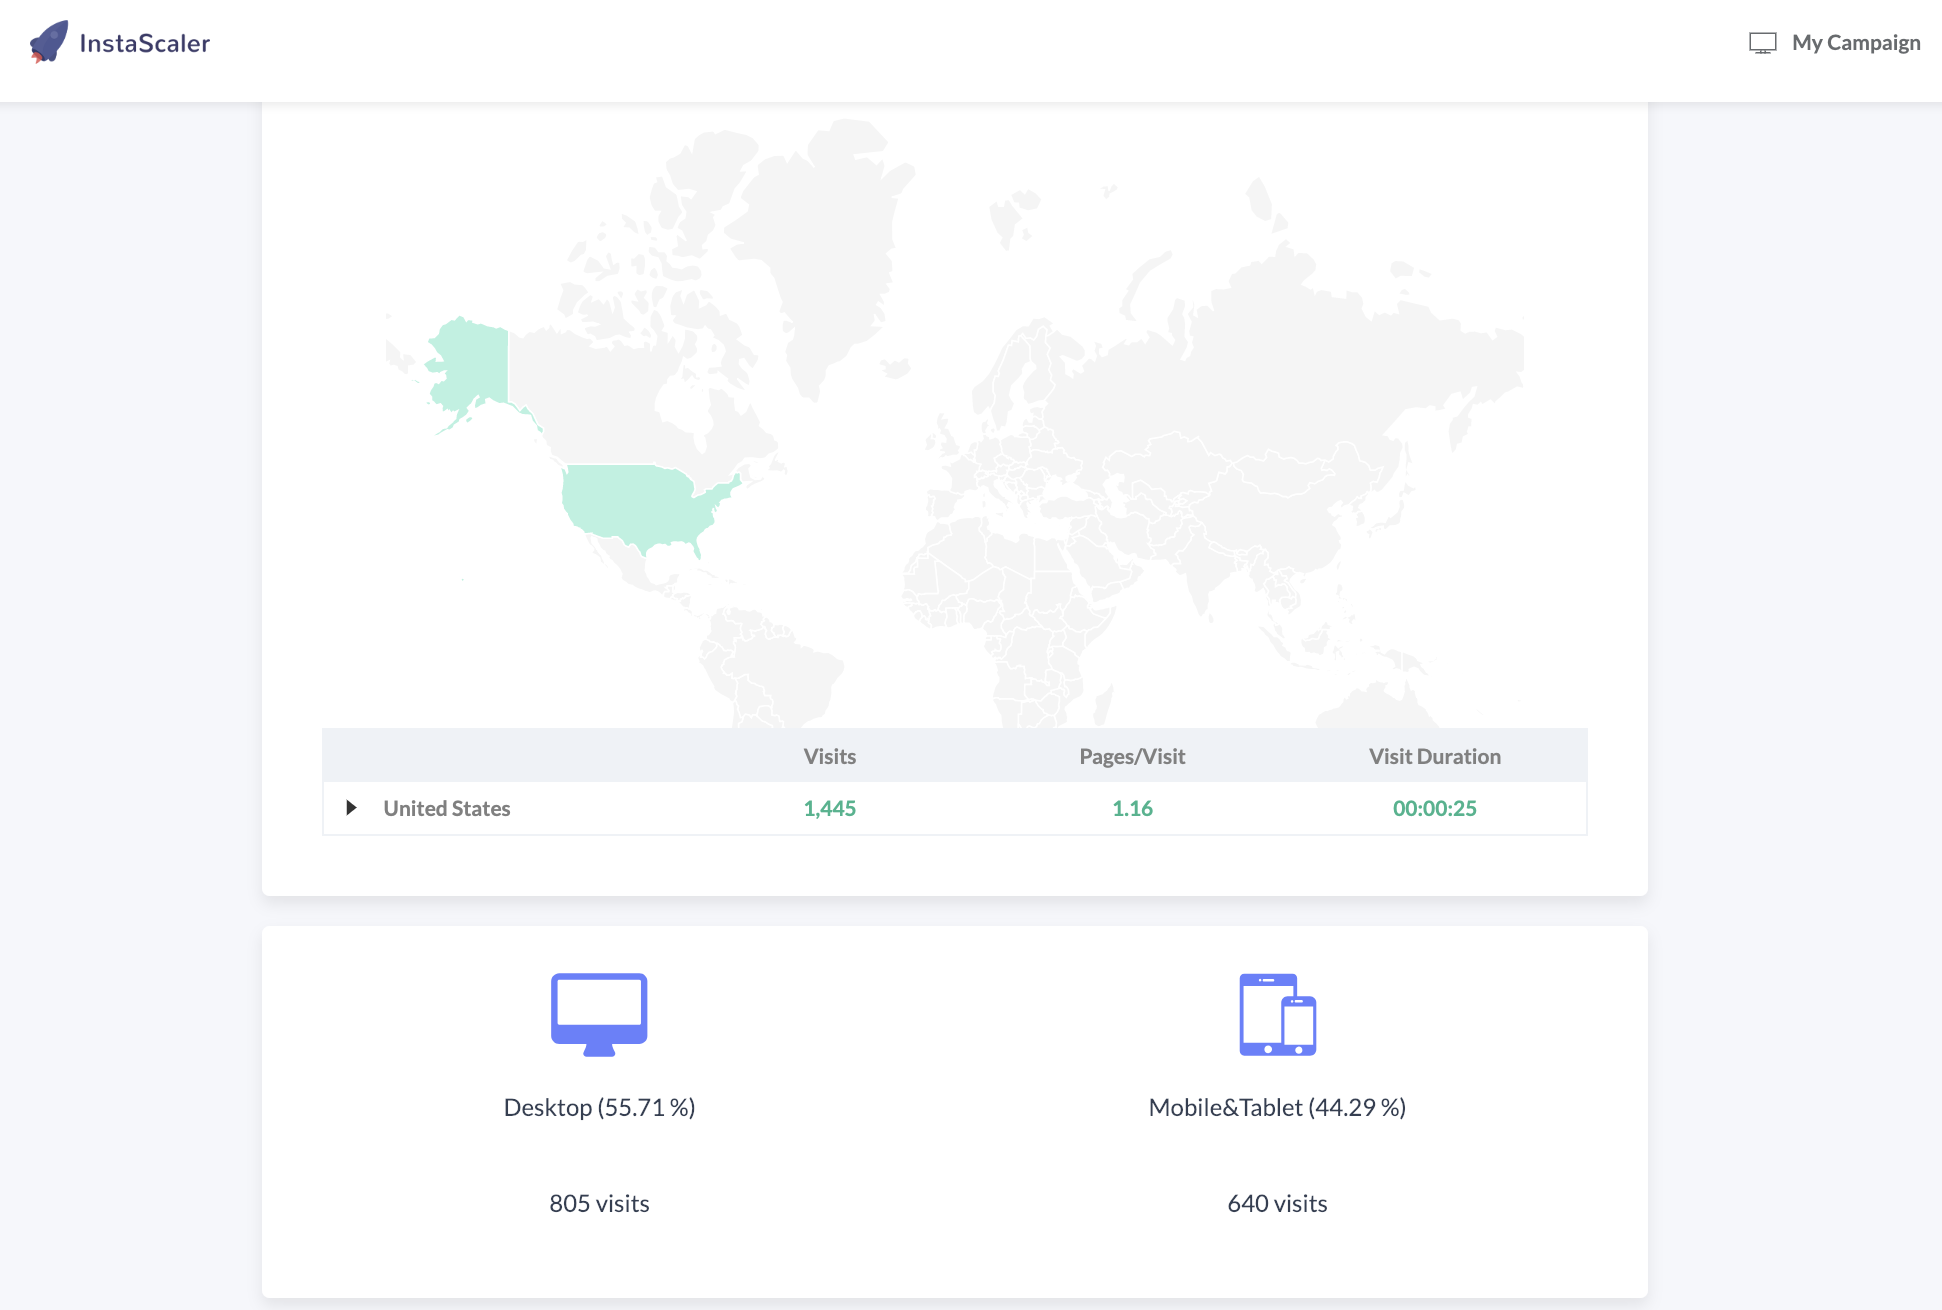Select the Pages/Visit value 1.16
The image size is (1942, 1310).
1131,808
